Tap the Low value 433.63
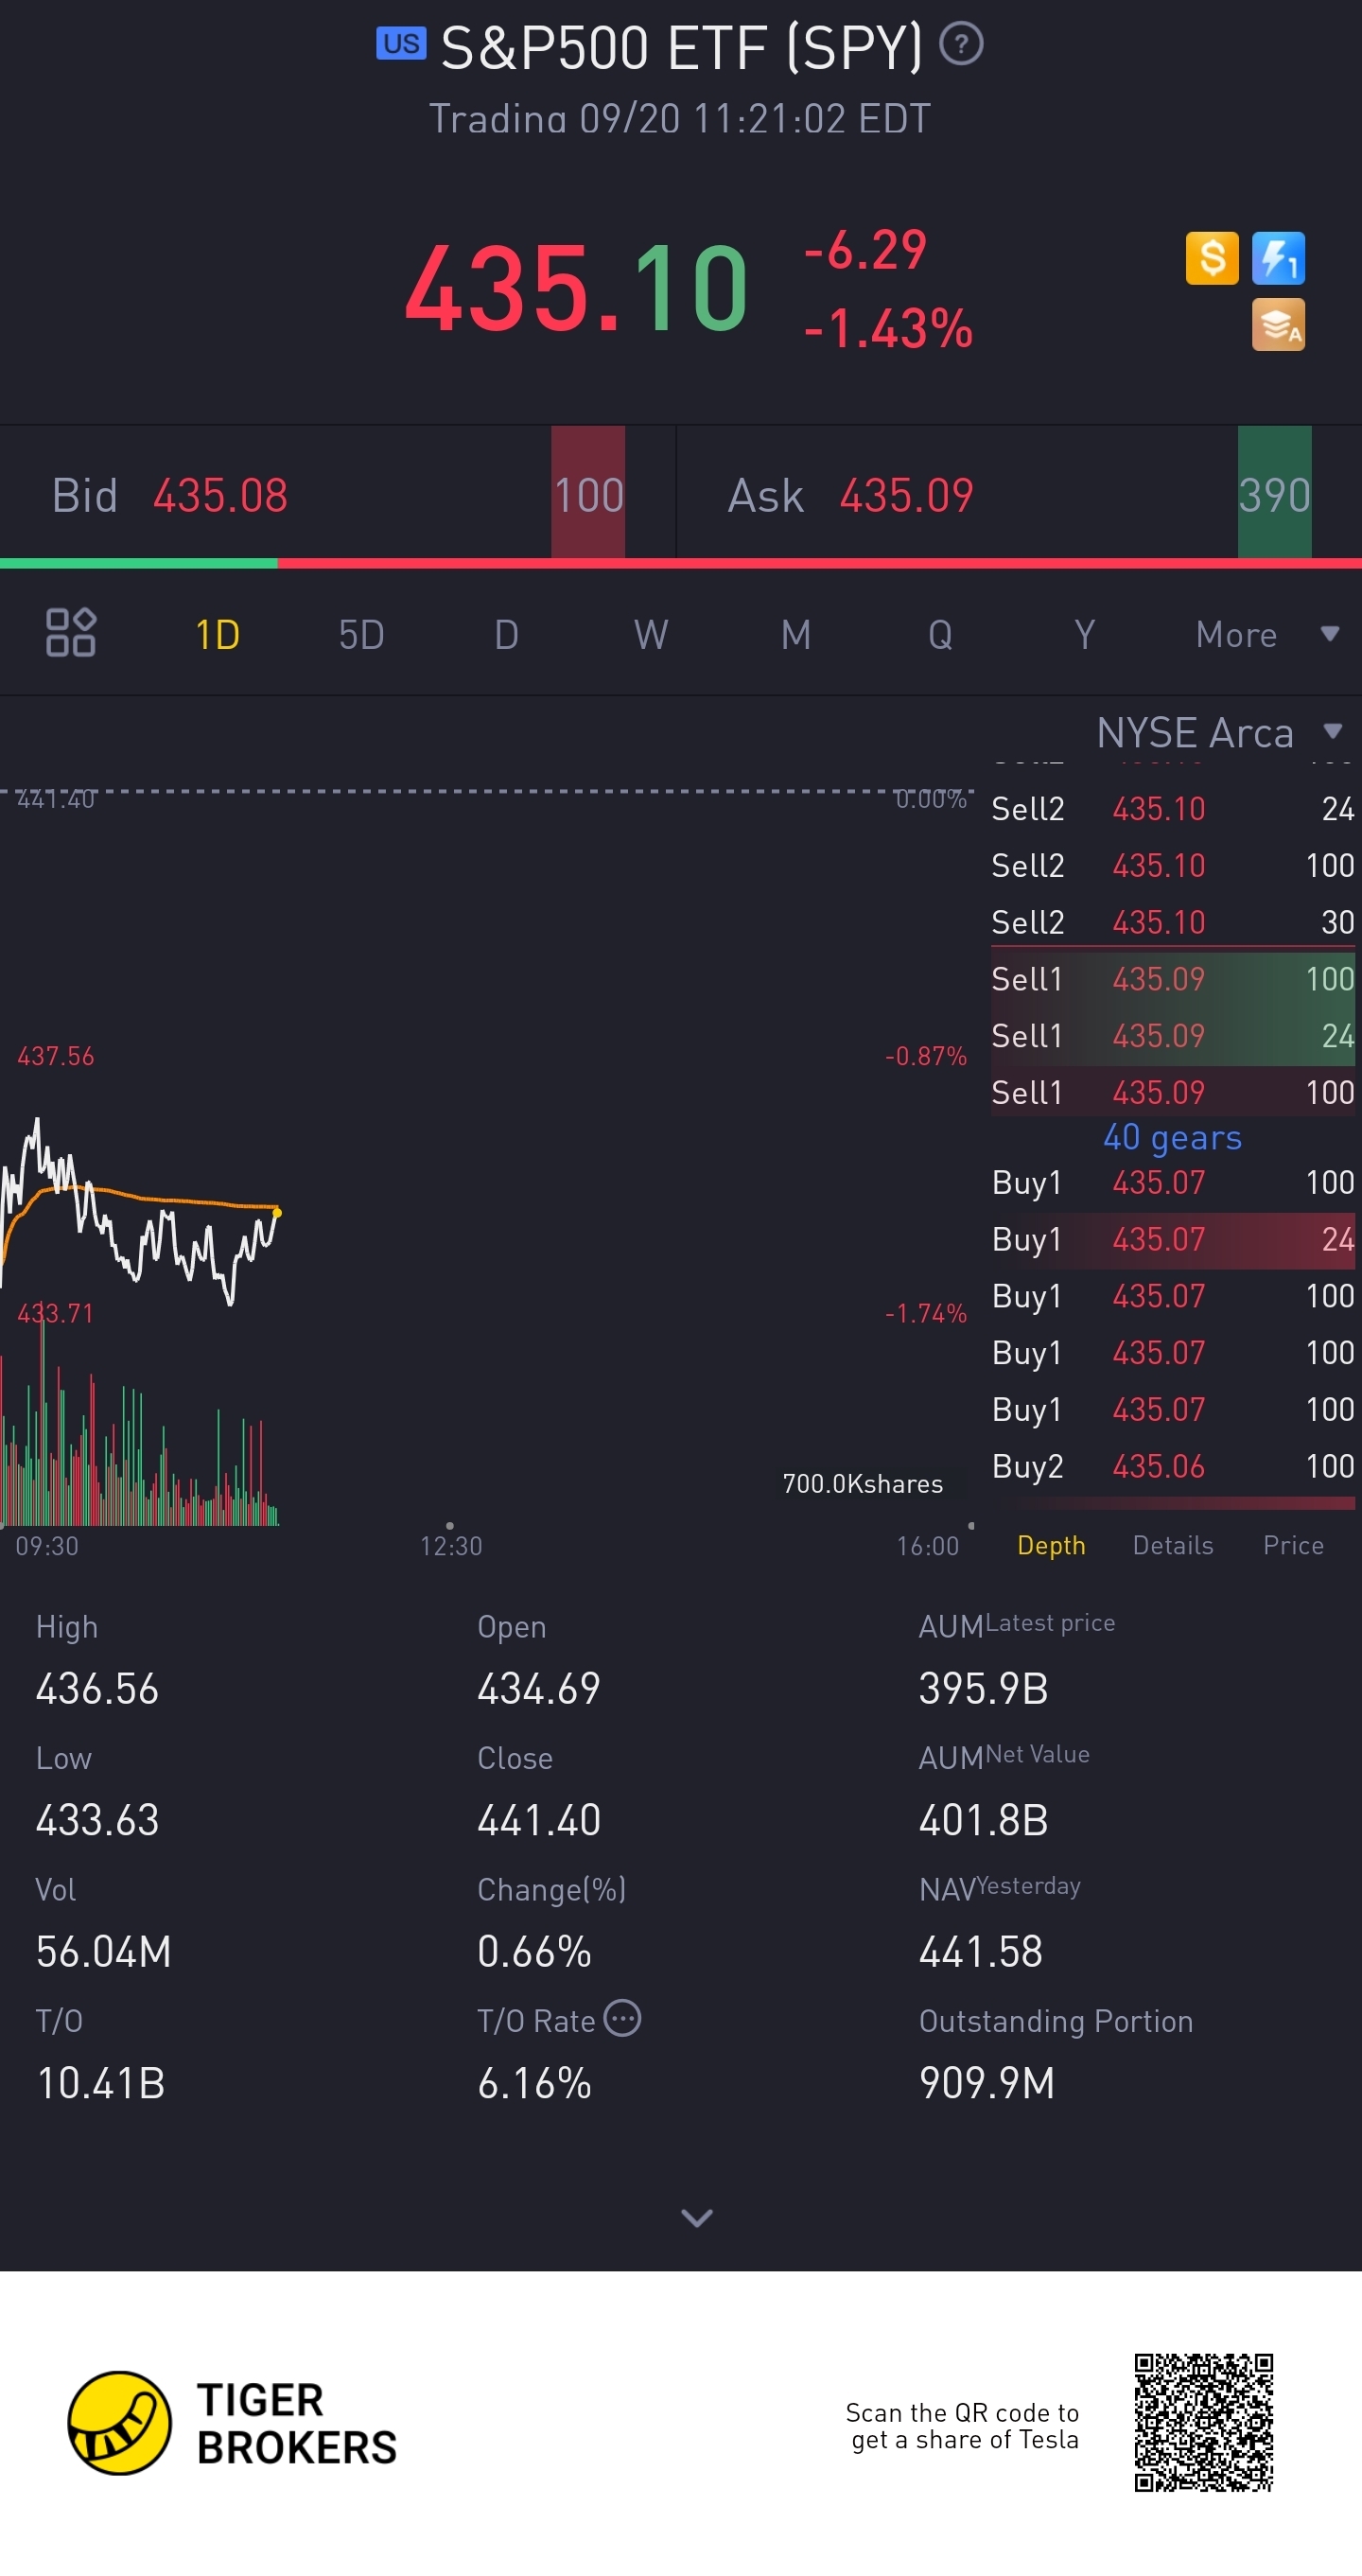 coord(97,1819)
